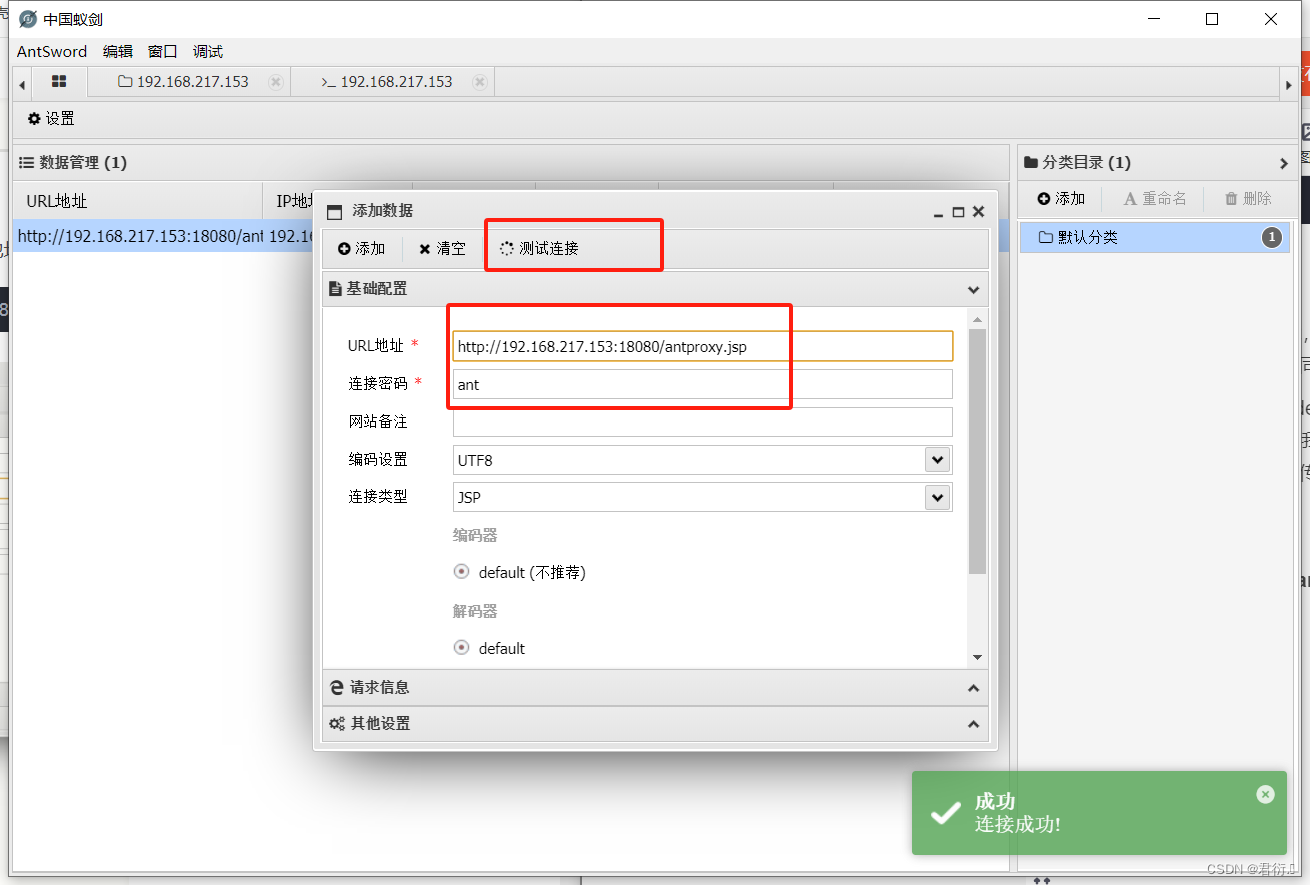Click the 中国蚁剑 app title icon
This screenshot has width=1310, height=885.
[28, 19]
